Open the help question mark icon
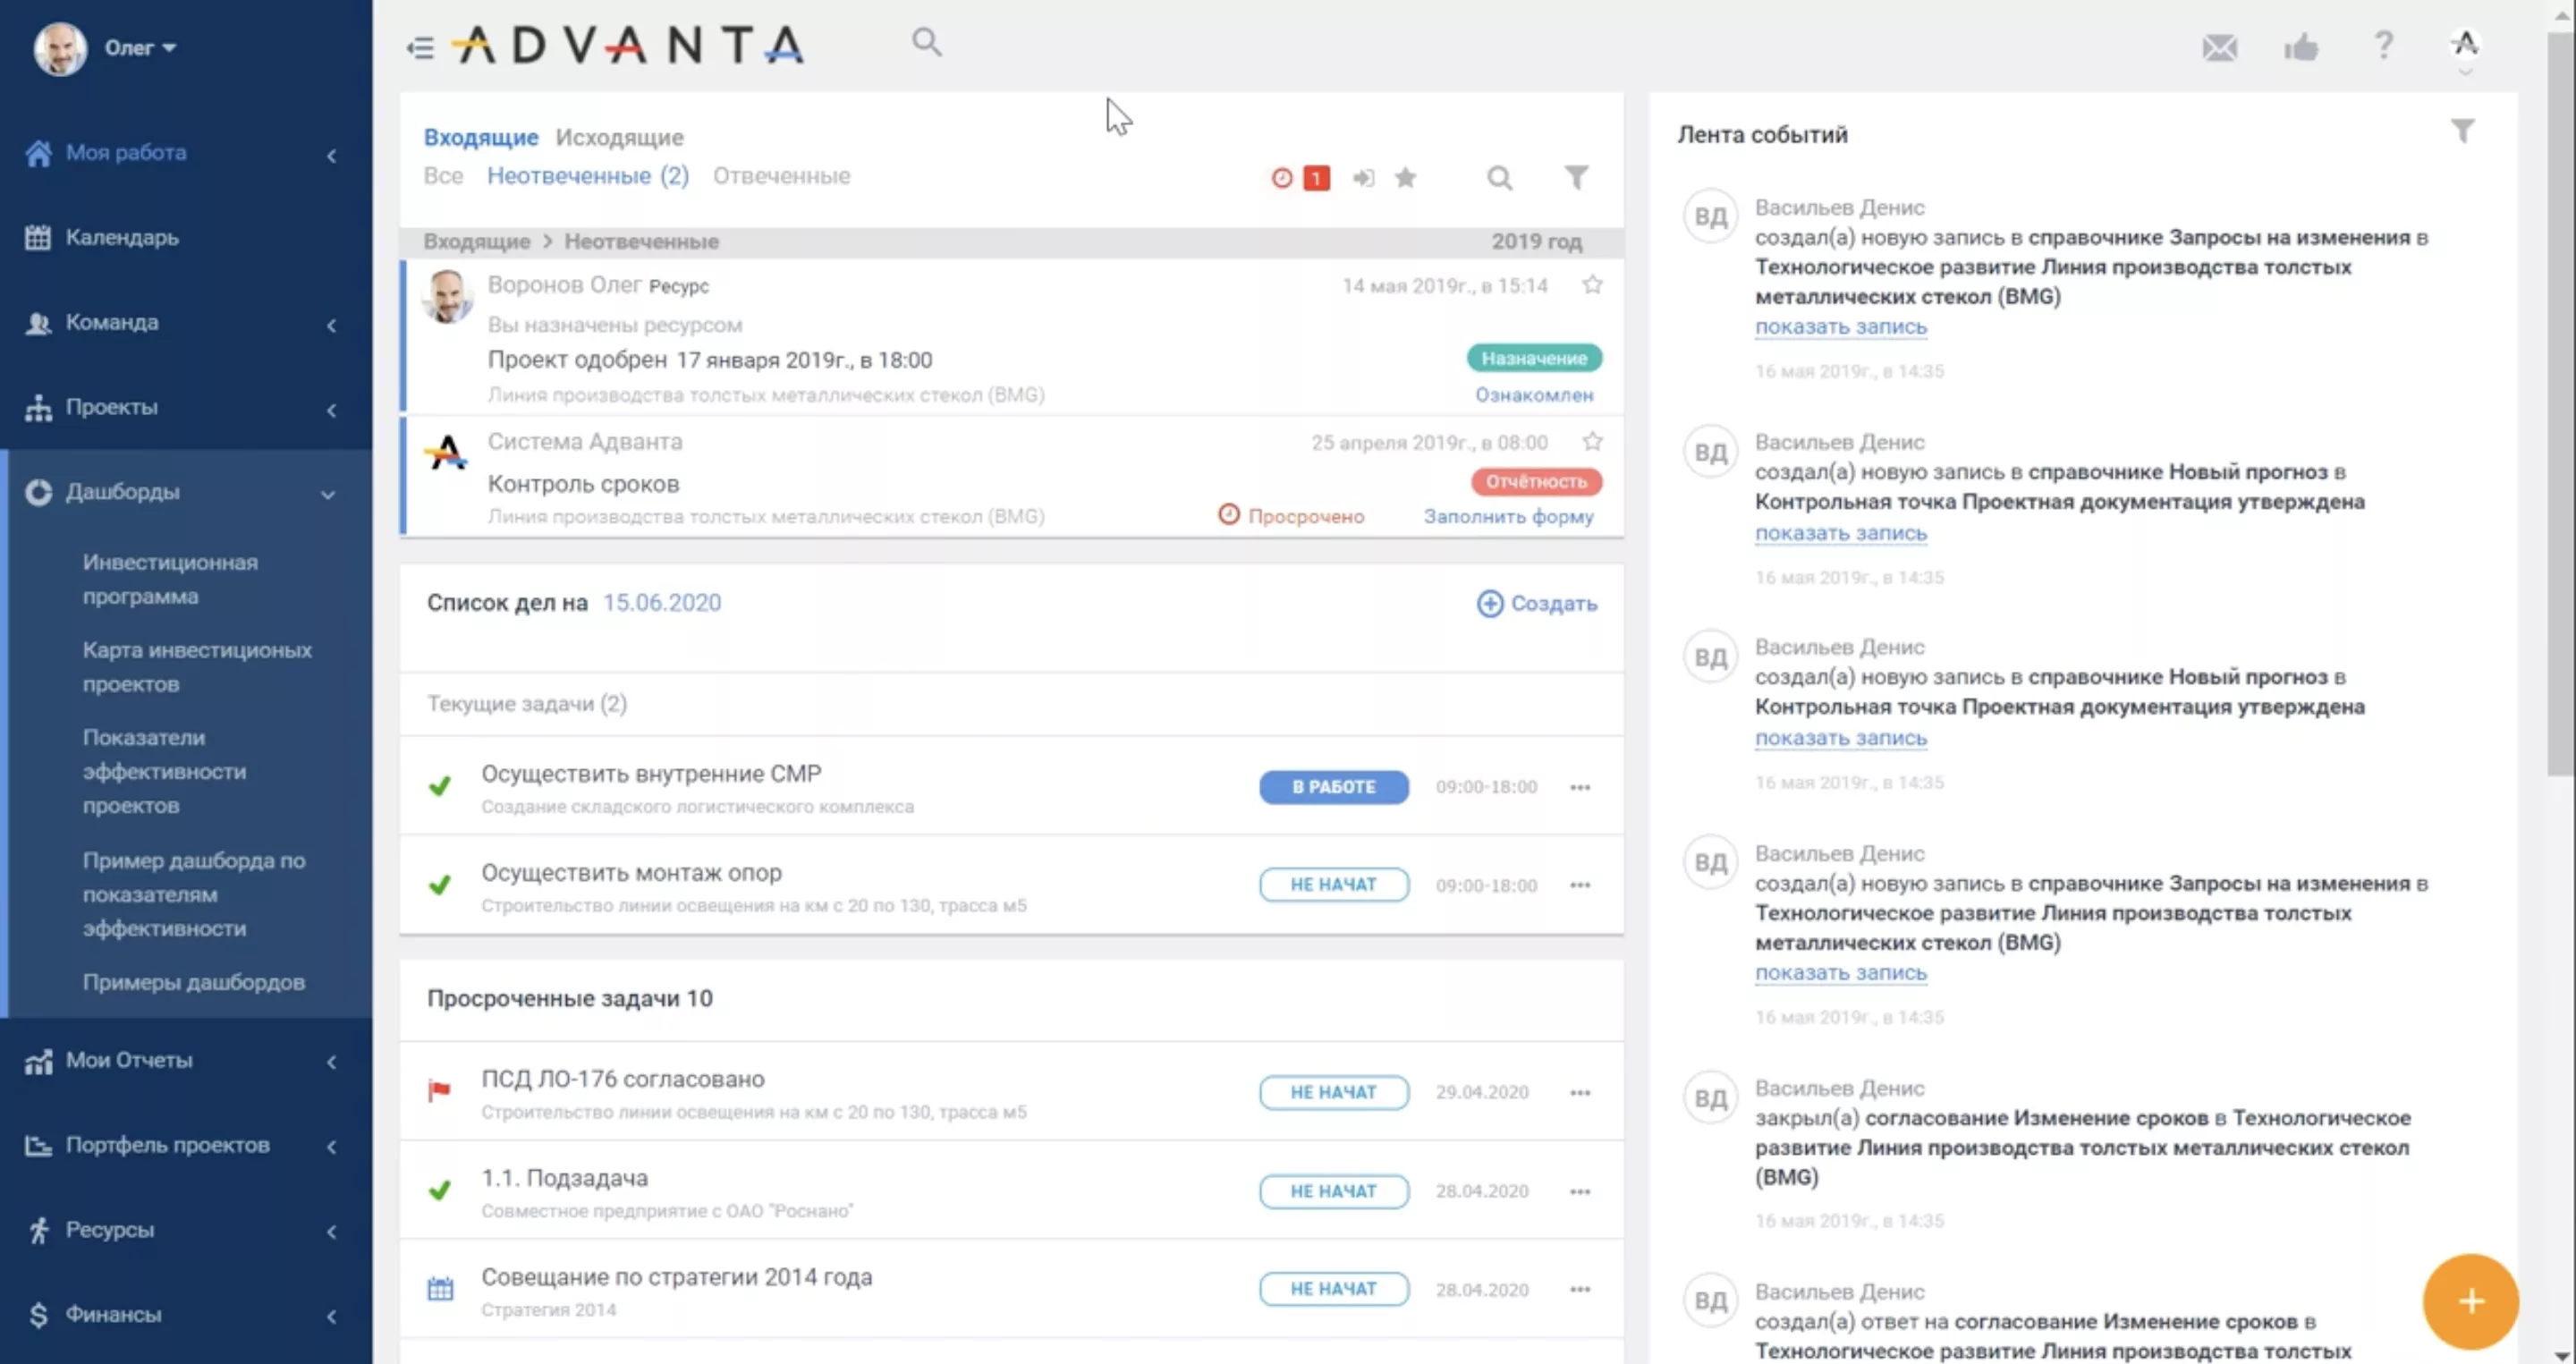The height and width of the screenshot is (1364, 2576). pyautogui.click(x=2383, y=45)
